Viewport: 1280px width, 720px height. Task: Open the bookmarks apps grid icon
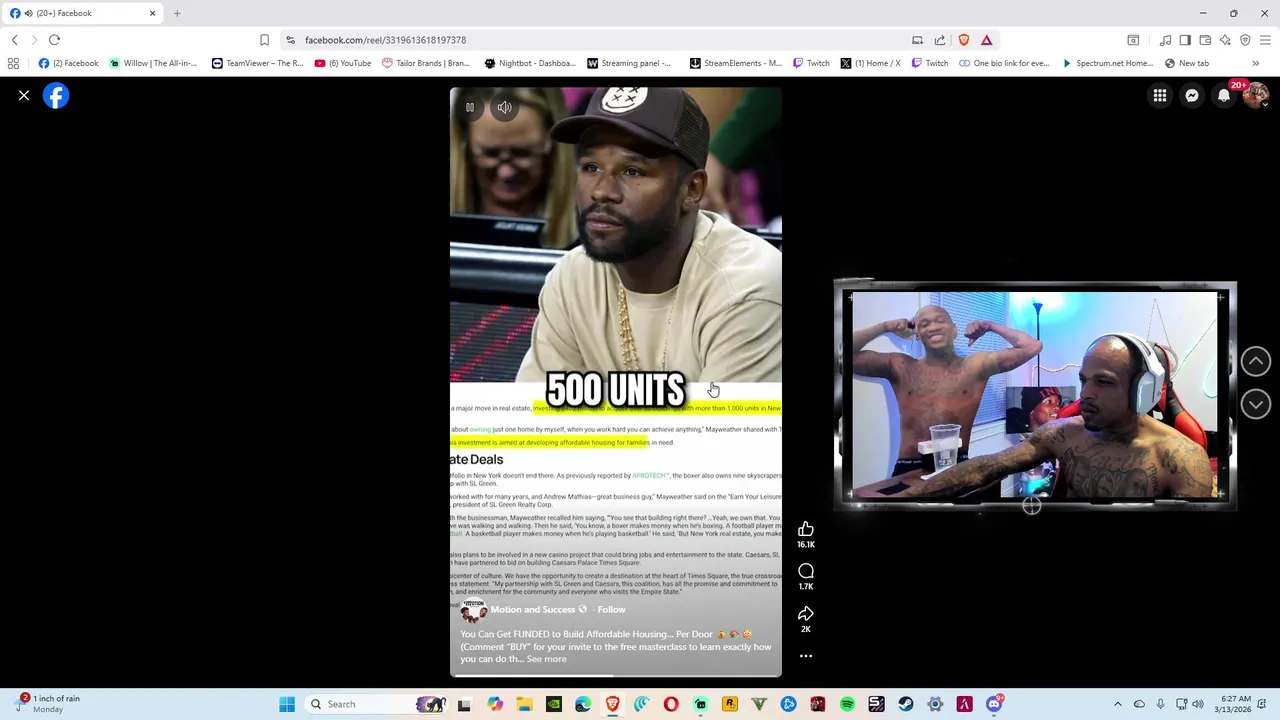(x=13, y=63)
